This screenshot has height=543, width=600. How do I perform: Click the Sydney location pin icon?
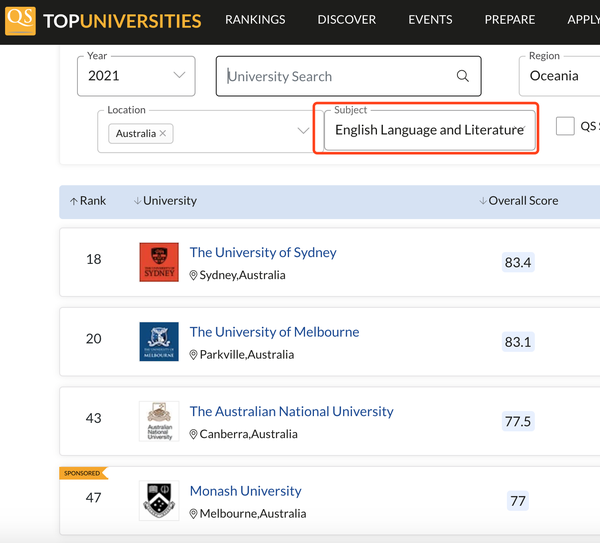click(x=193, y=275)
